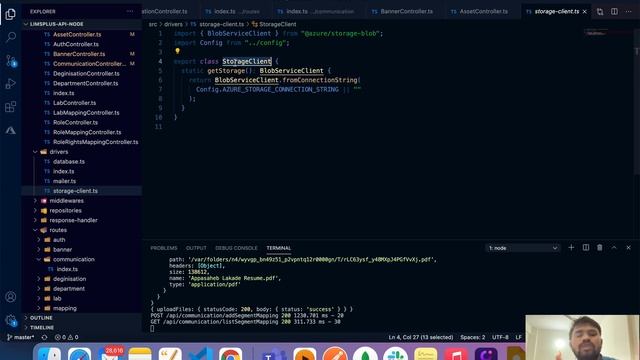Open errors and warnings count in status bar

click(x=67, y=338)
